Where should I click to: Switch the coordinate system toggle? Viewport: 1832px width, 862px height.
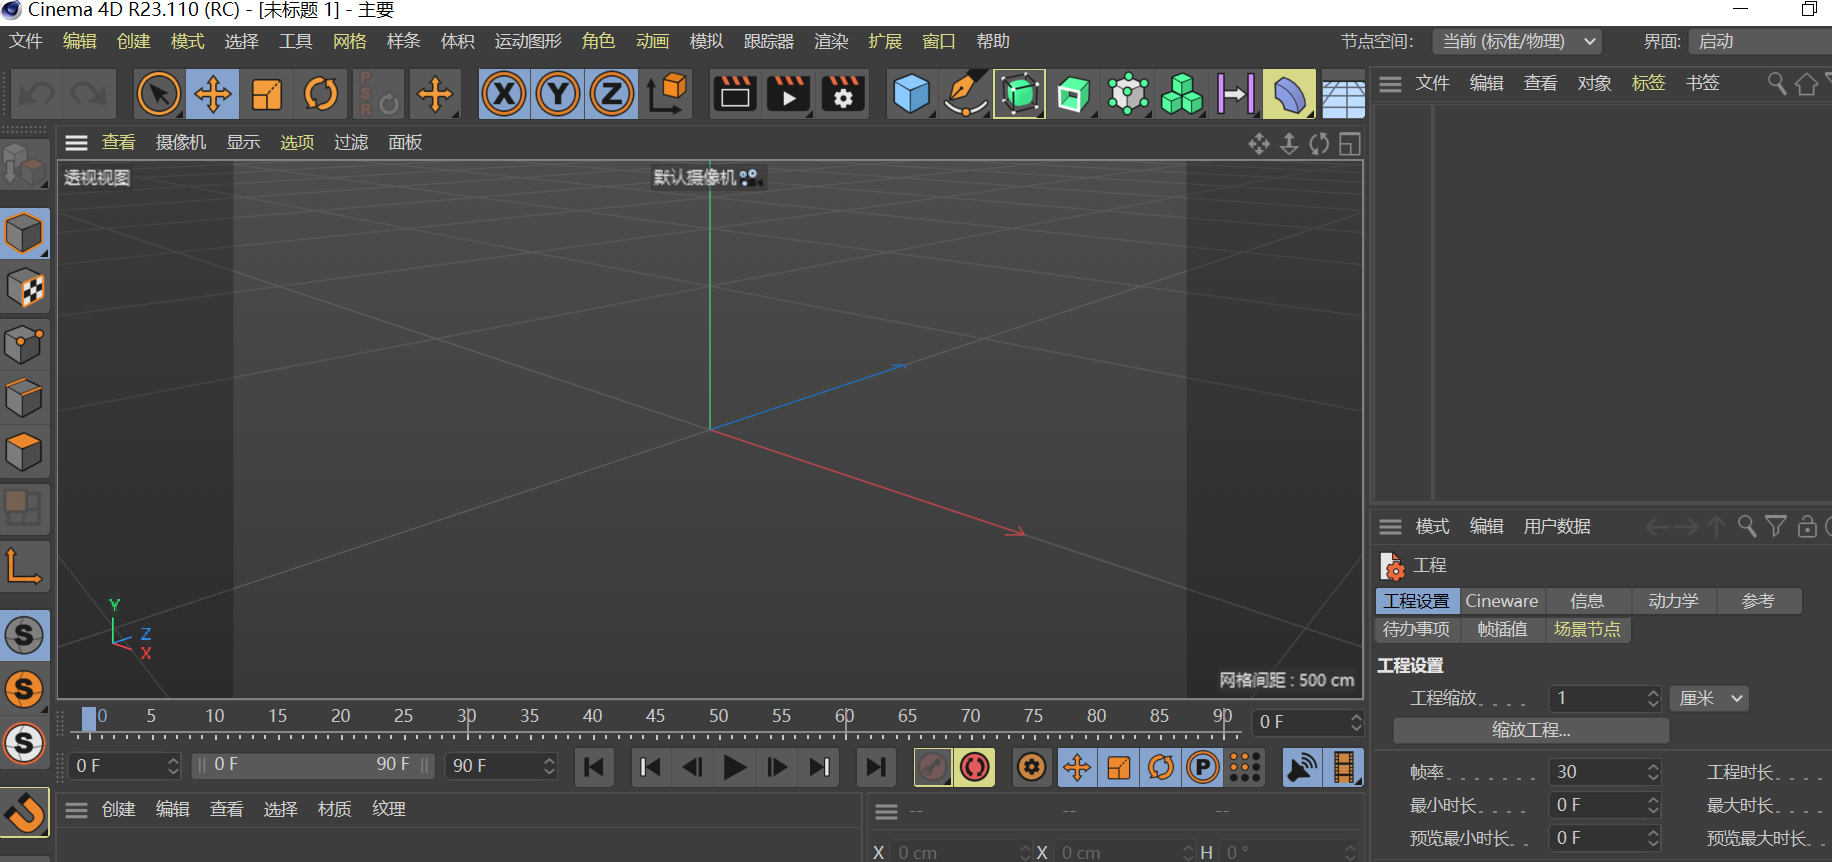pyautogui.click(x=666, y=95)
